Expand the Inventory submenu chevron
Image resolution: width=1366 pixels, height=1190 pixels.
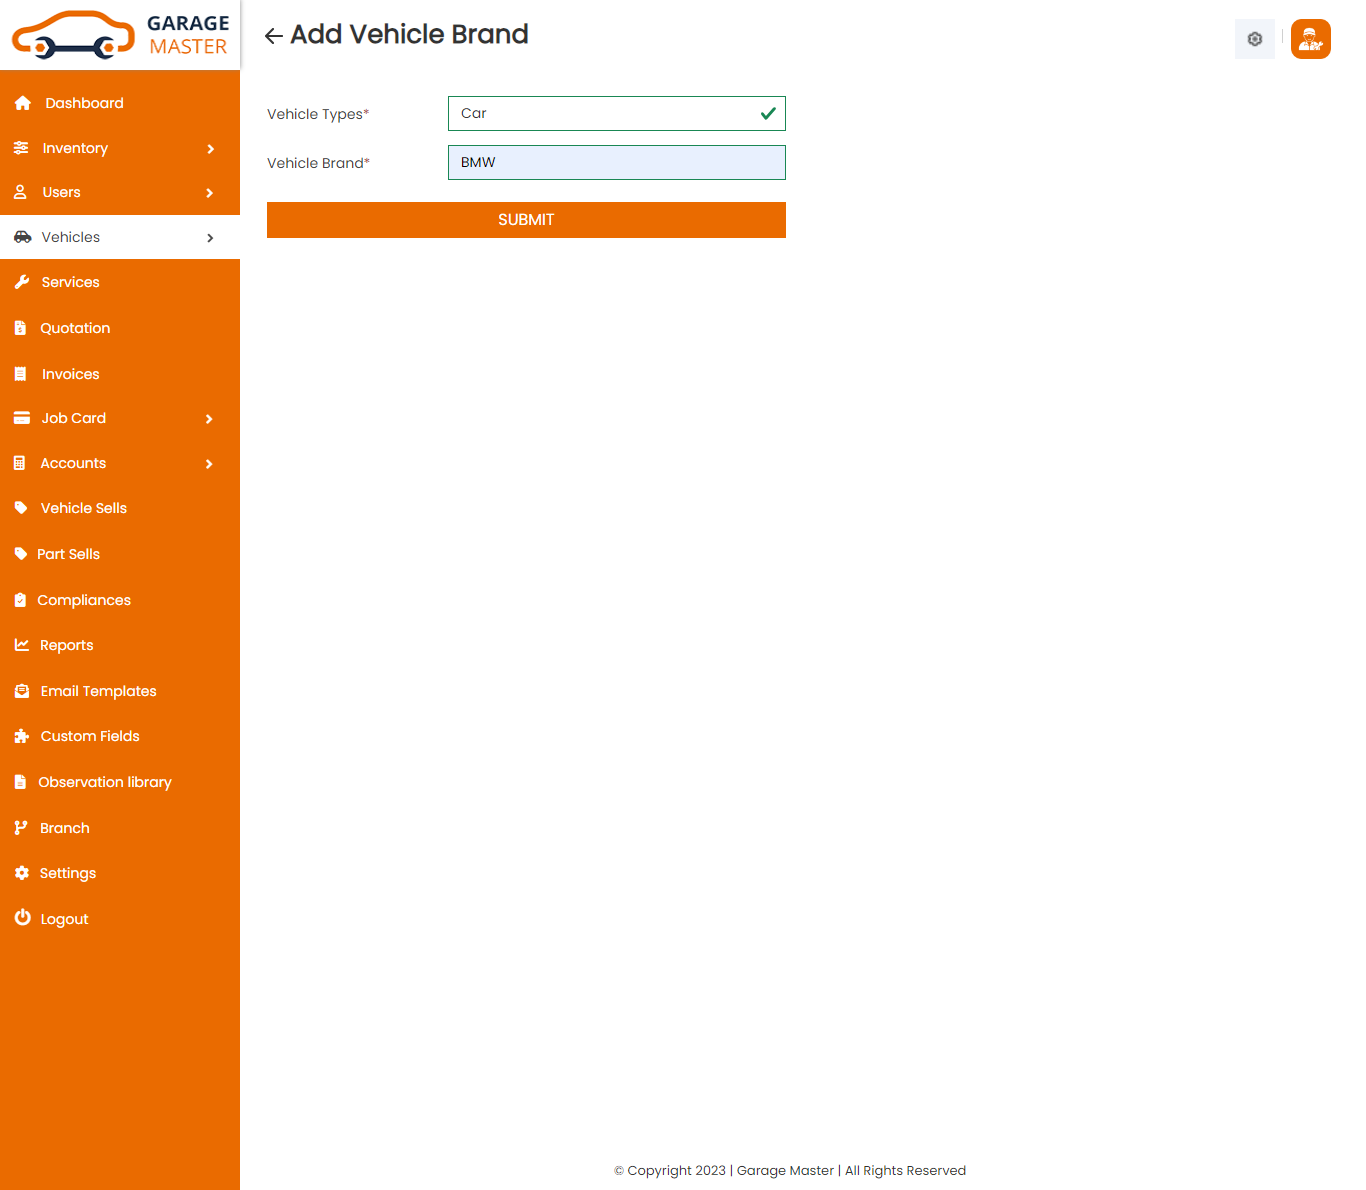[x=210, y=149]
